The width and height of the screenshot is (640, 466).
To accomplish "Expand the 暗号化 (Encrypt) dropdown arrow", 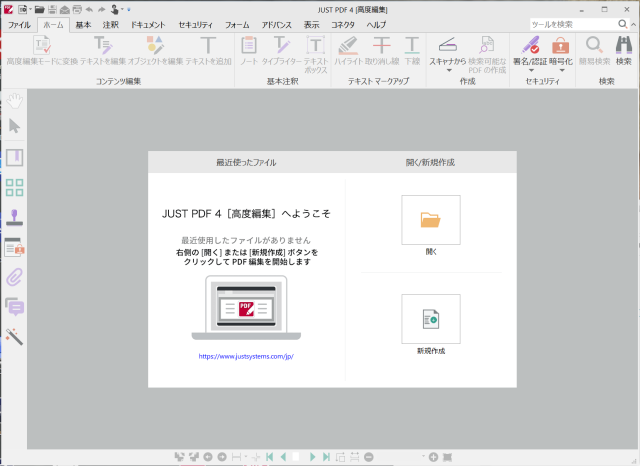I will (x=562, y=71).
